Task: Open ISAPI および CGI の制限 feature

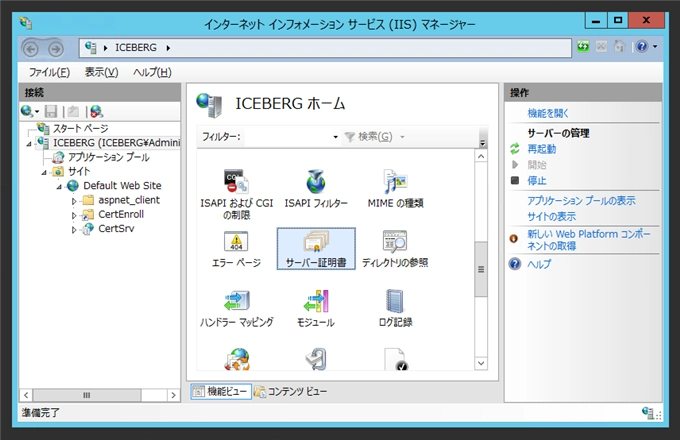Action: pyautogui.click(x=236, y=194)
